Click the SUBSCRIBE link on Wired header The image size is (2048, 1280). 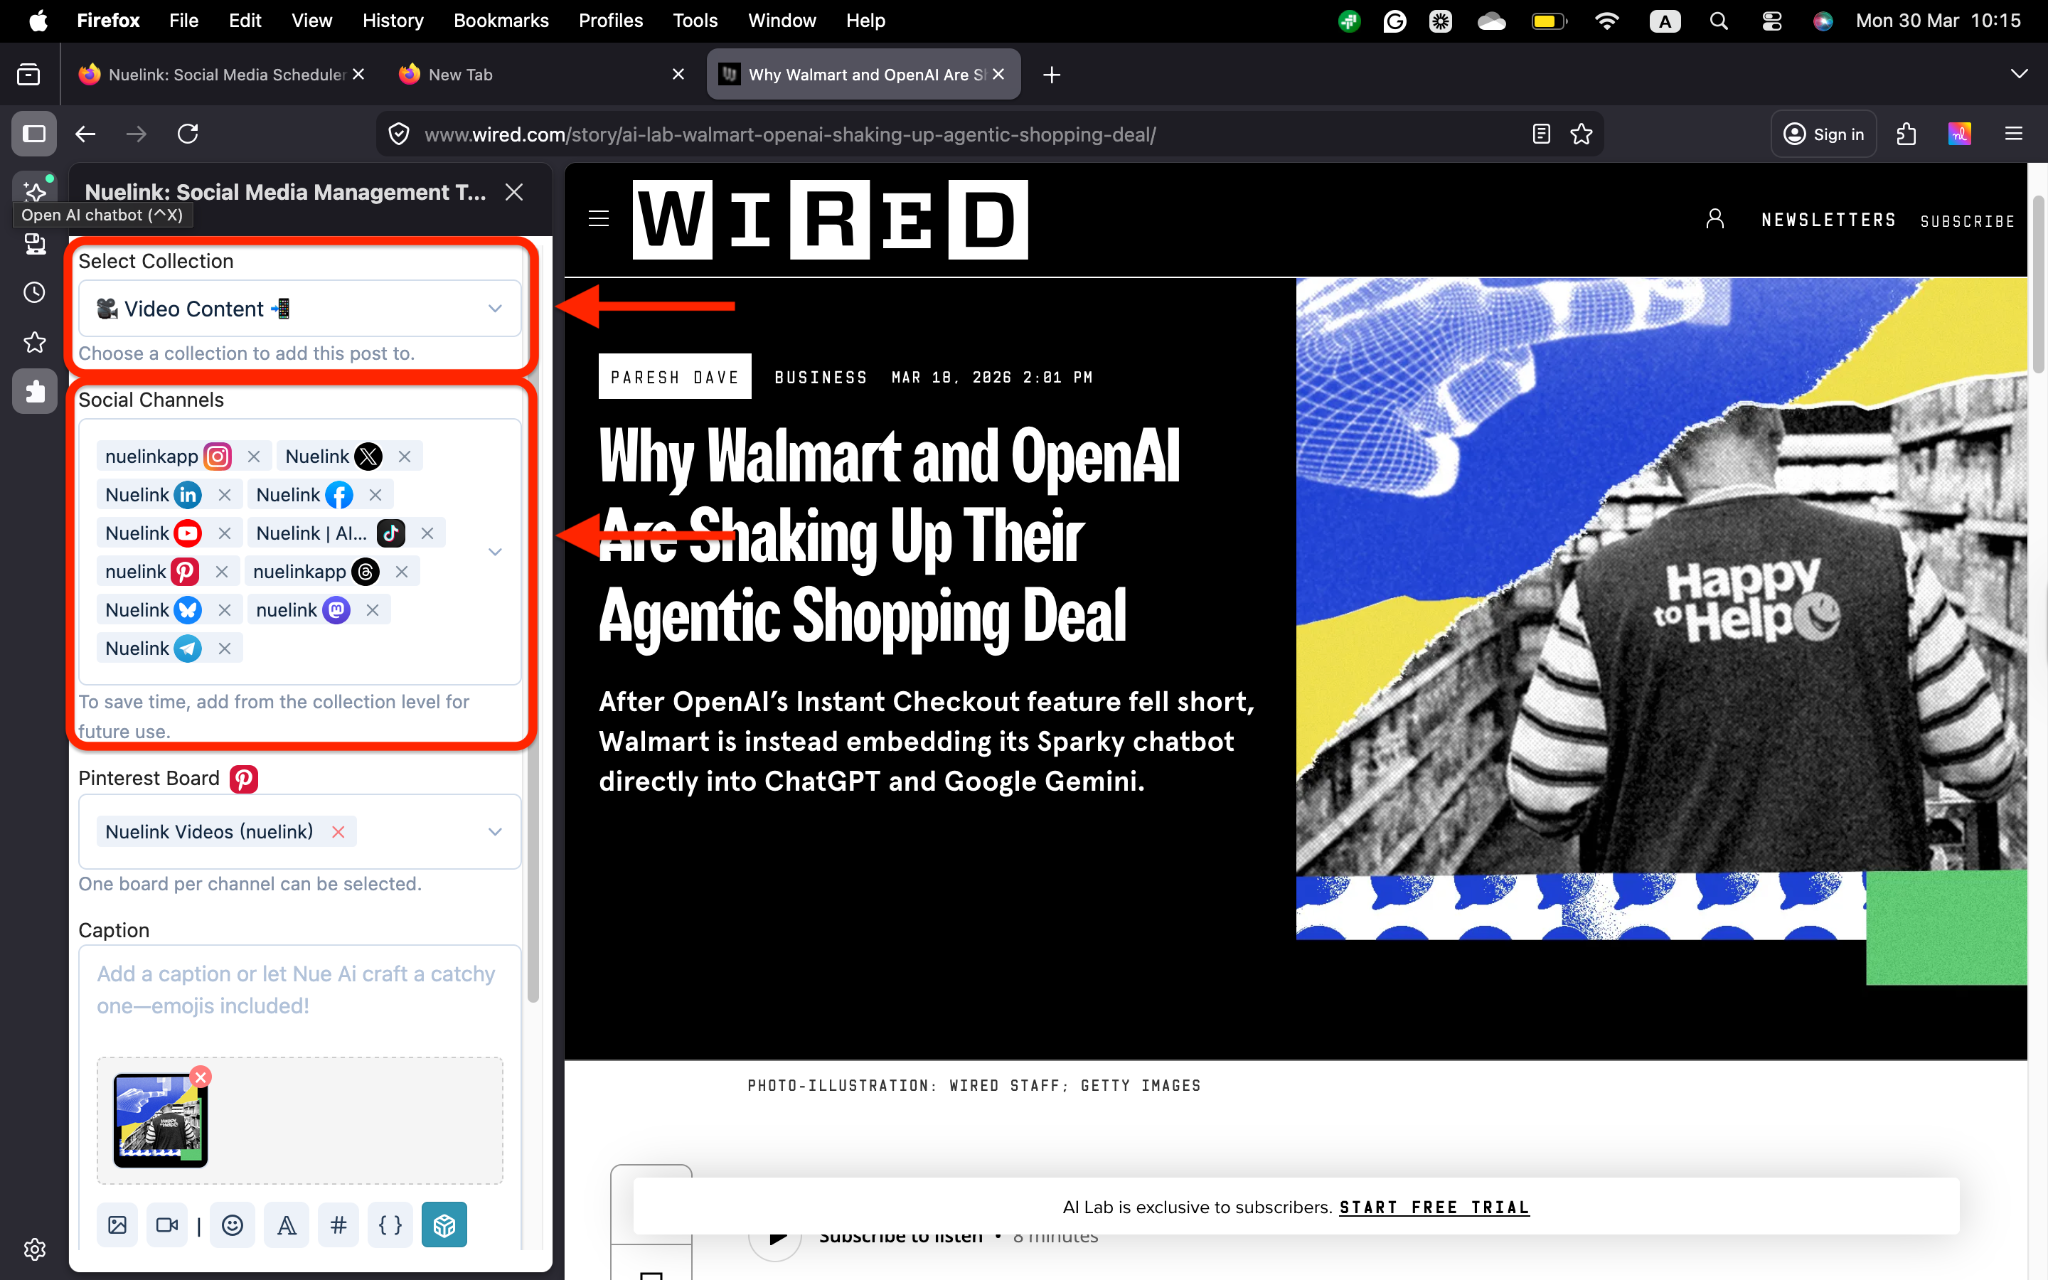point(1966,221)
